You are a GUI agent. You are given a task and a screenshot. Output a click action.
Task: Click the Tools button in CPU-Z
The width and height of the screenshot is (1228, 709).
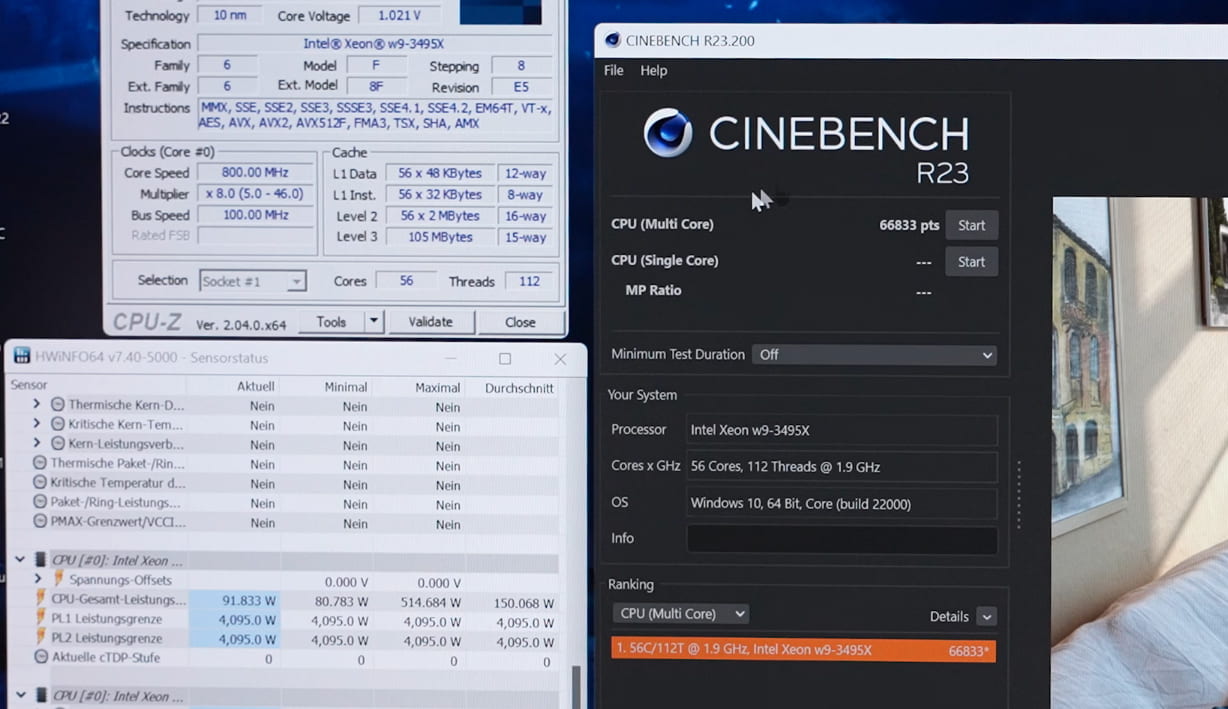coord(331,321)
